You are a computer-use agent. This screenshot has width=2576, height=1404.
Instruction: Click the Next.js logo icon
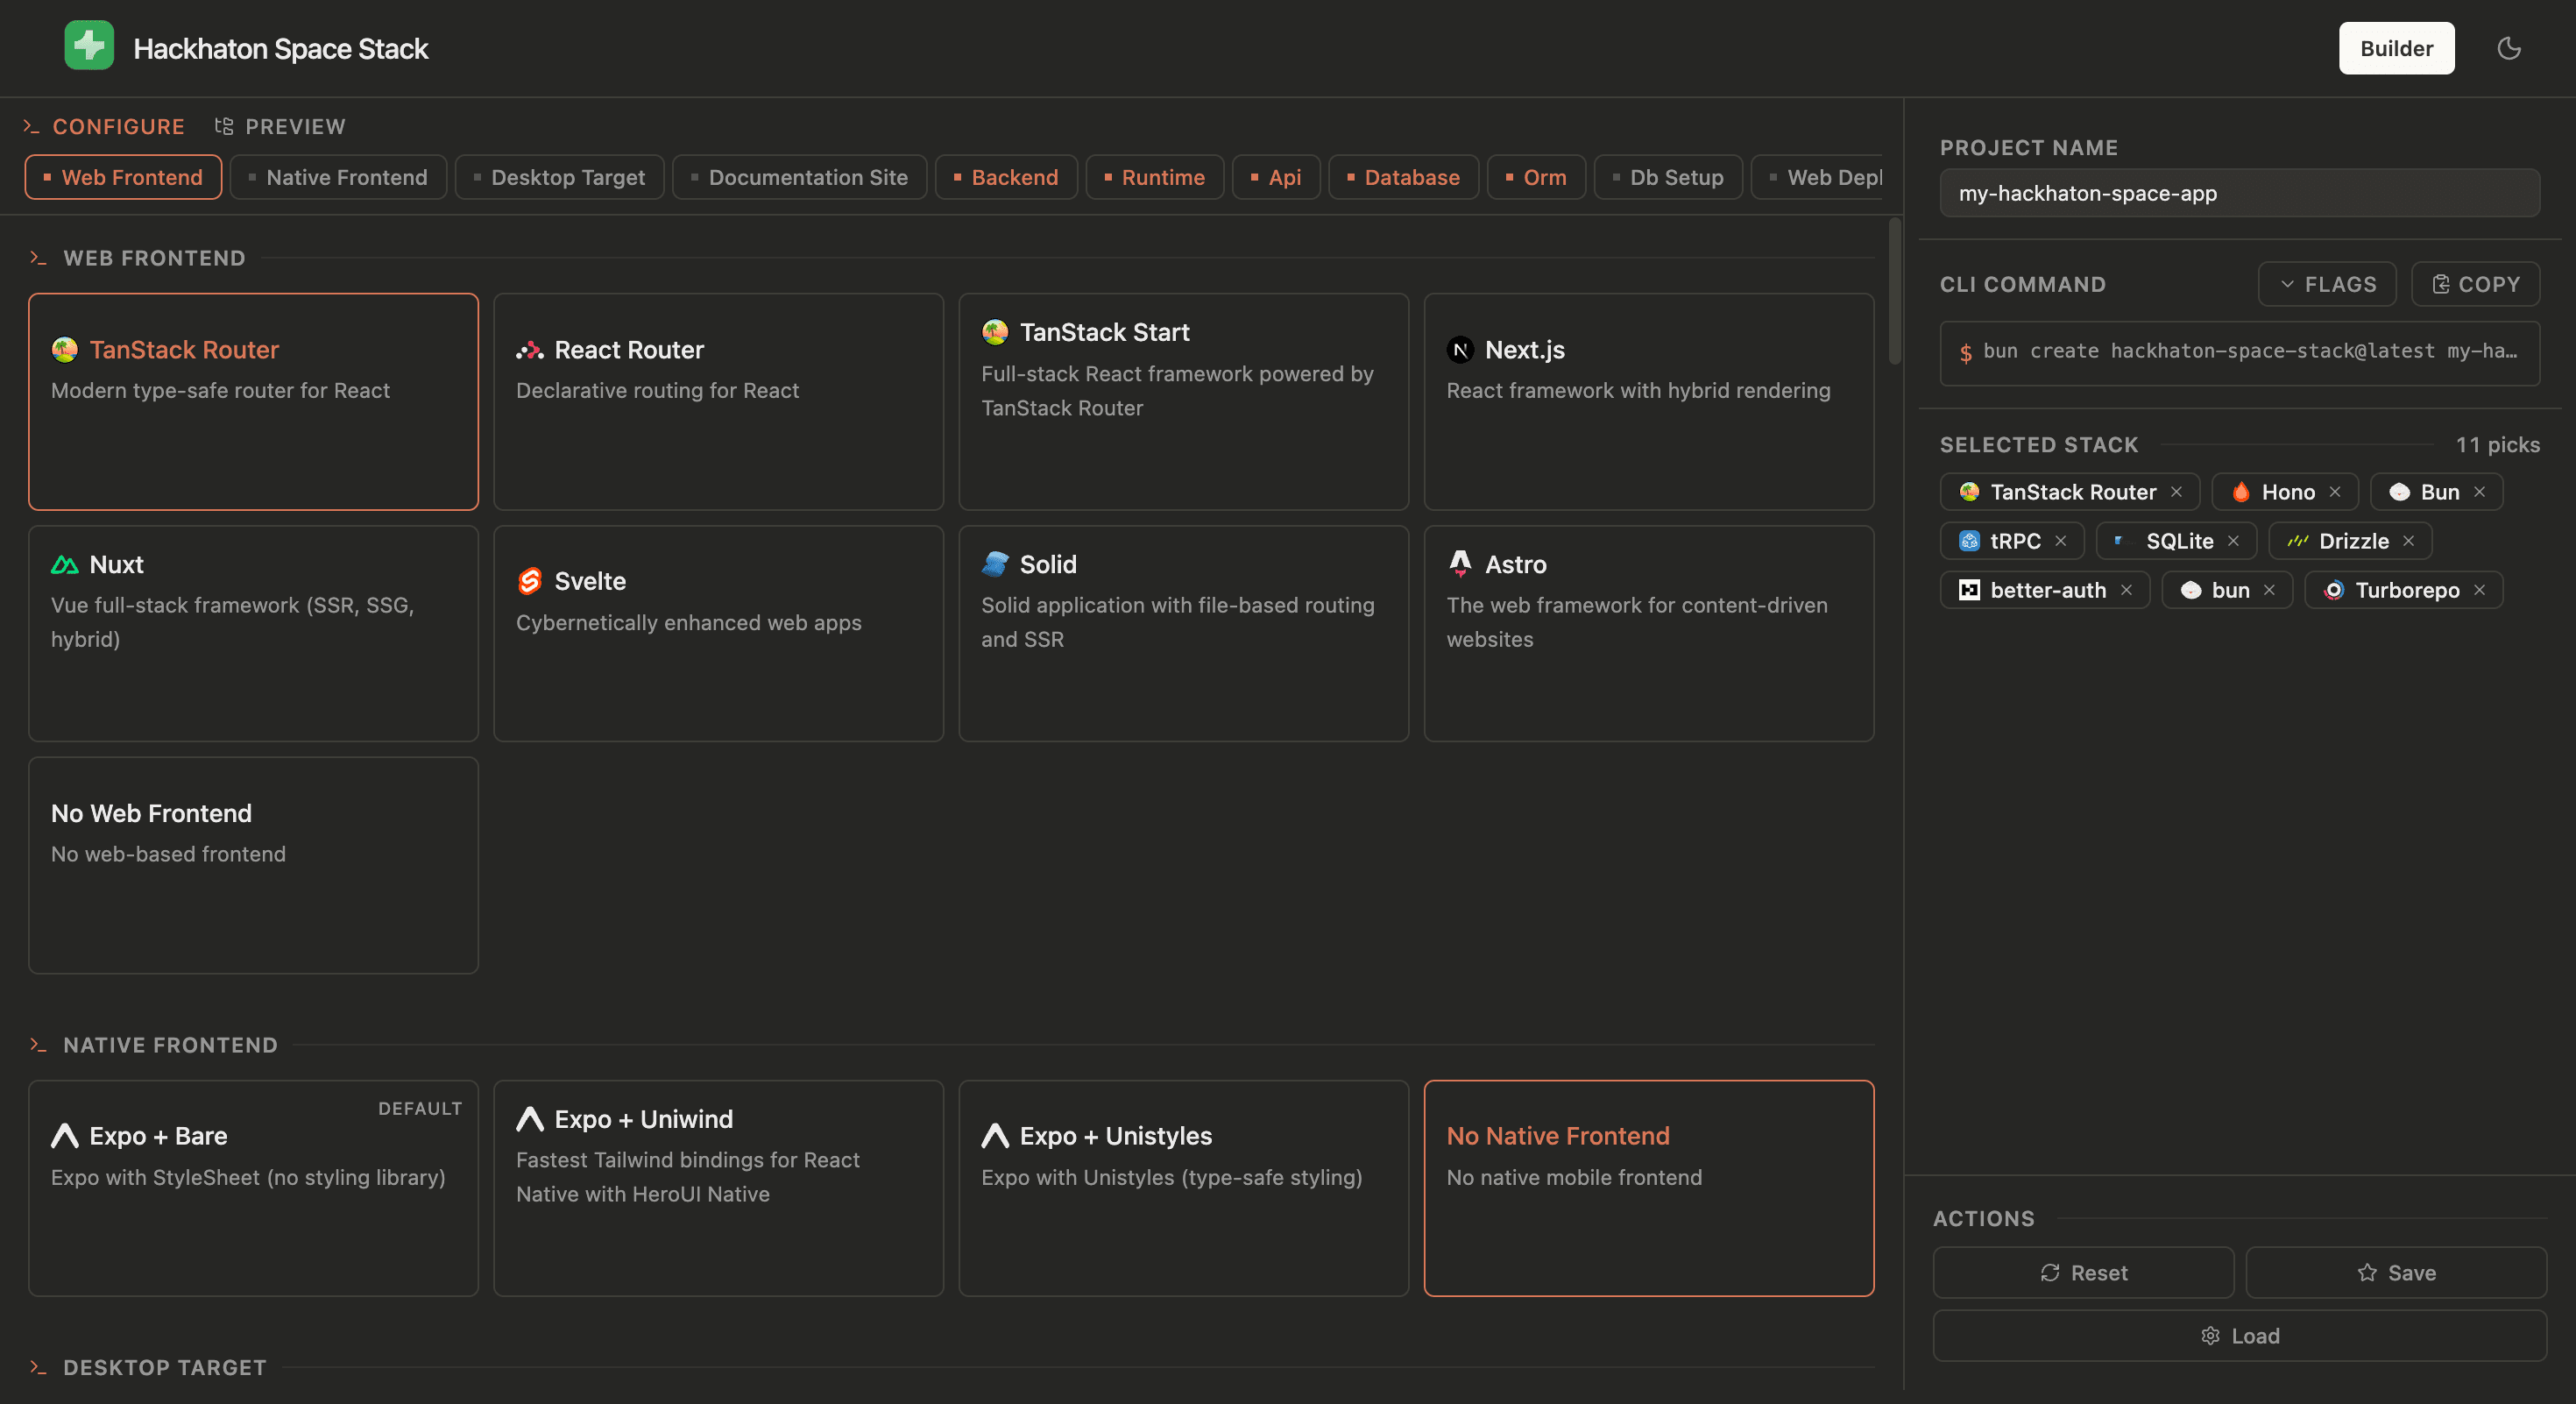[x=1460, y=350]
